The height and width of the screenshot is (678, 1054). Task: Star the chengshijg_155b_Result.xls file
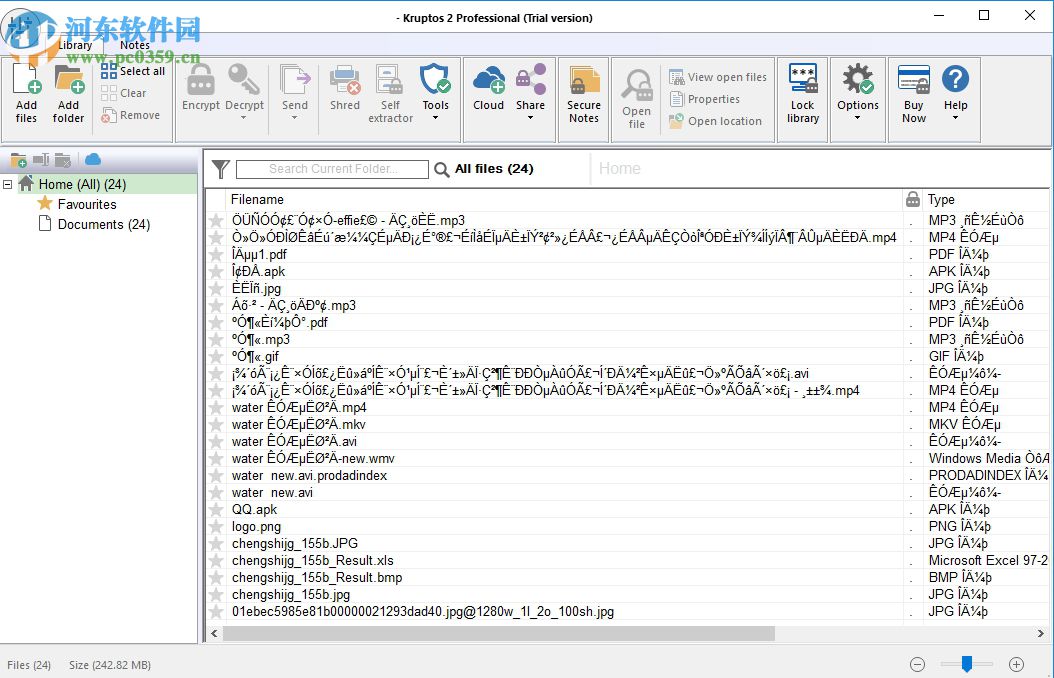click(216, 561)
